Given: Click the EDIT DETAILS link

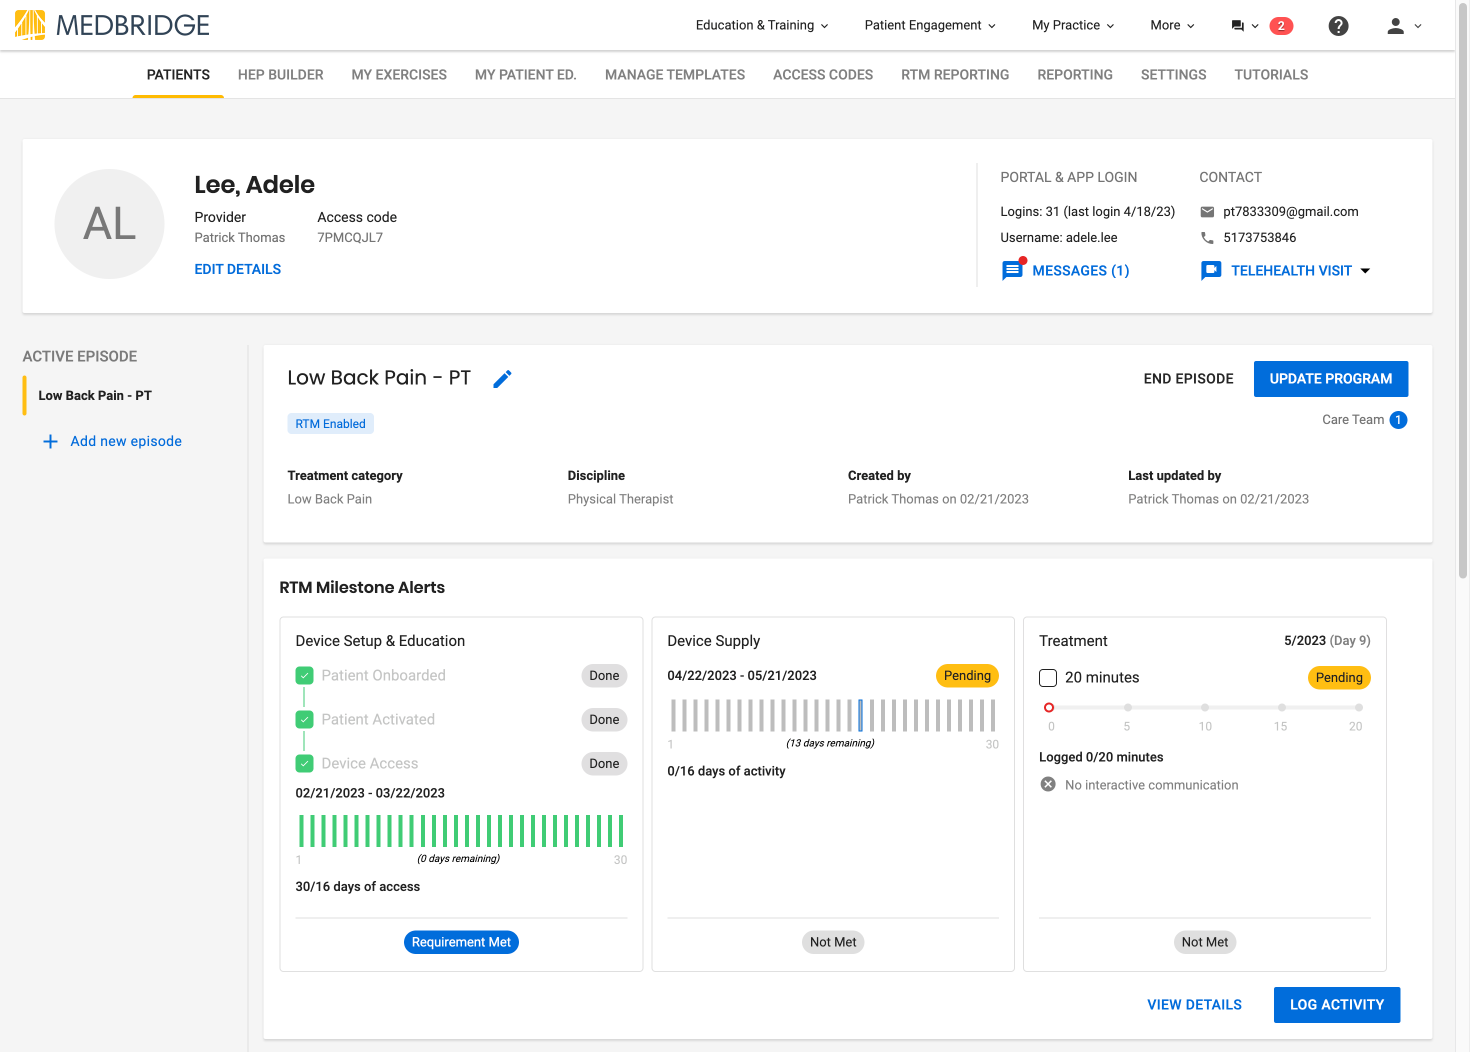Looking at the screenshot, I should pyautogui.click(x=238, y=269).
